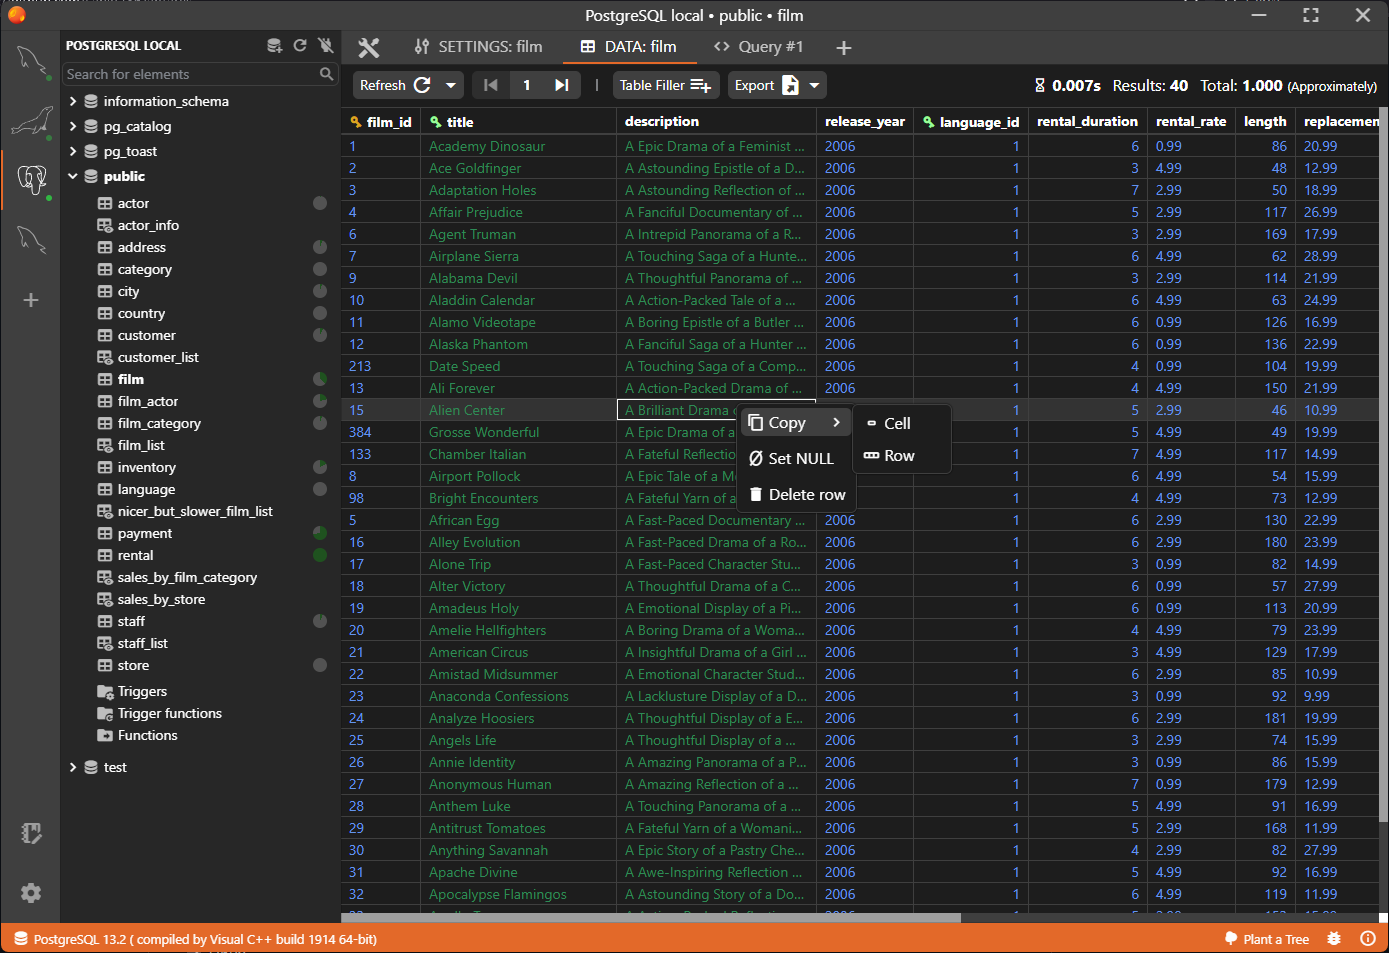
Task: Click the language_id column header
Action: 971,121
